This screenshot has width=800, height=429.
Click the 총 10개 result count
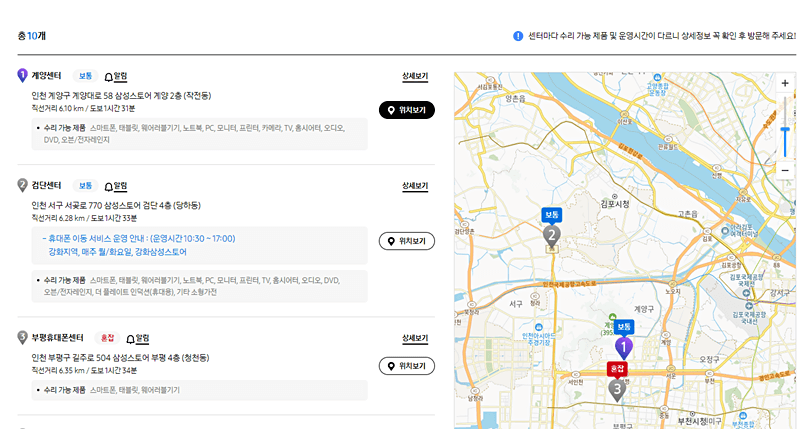pyautogui.click(x=32, y=36)
